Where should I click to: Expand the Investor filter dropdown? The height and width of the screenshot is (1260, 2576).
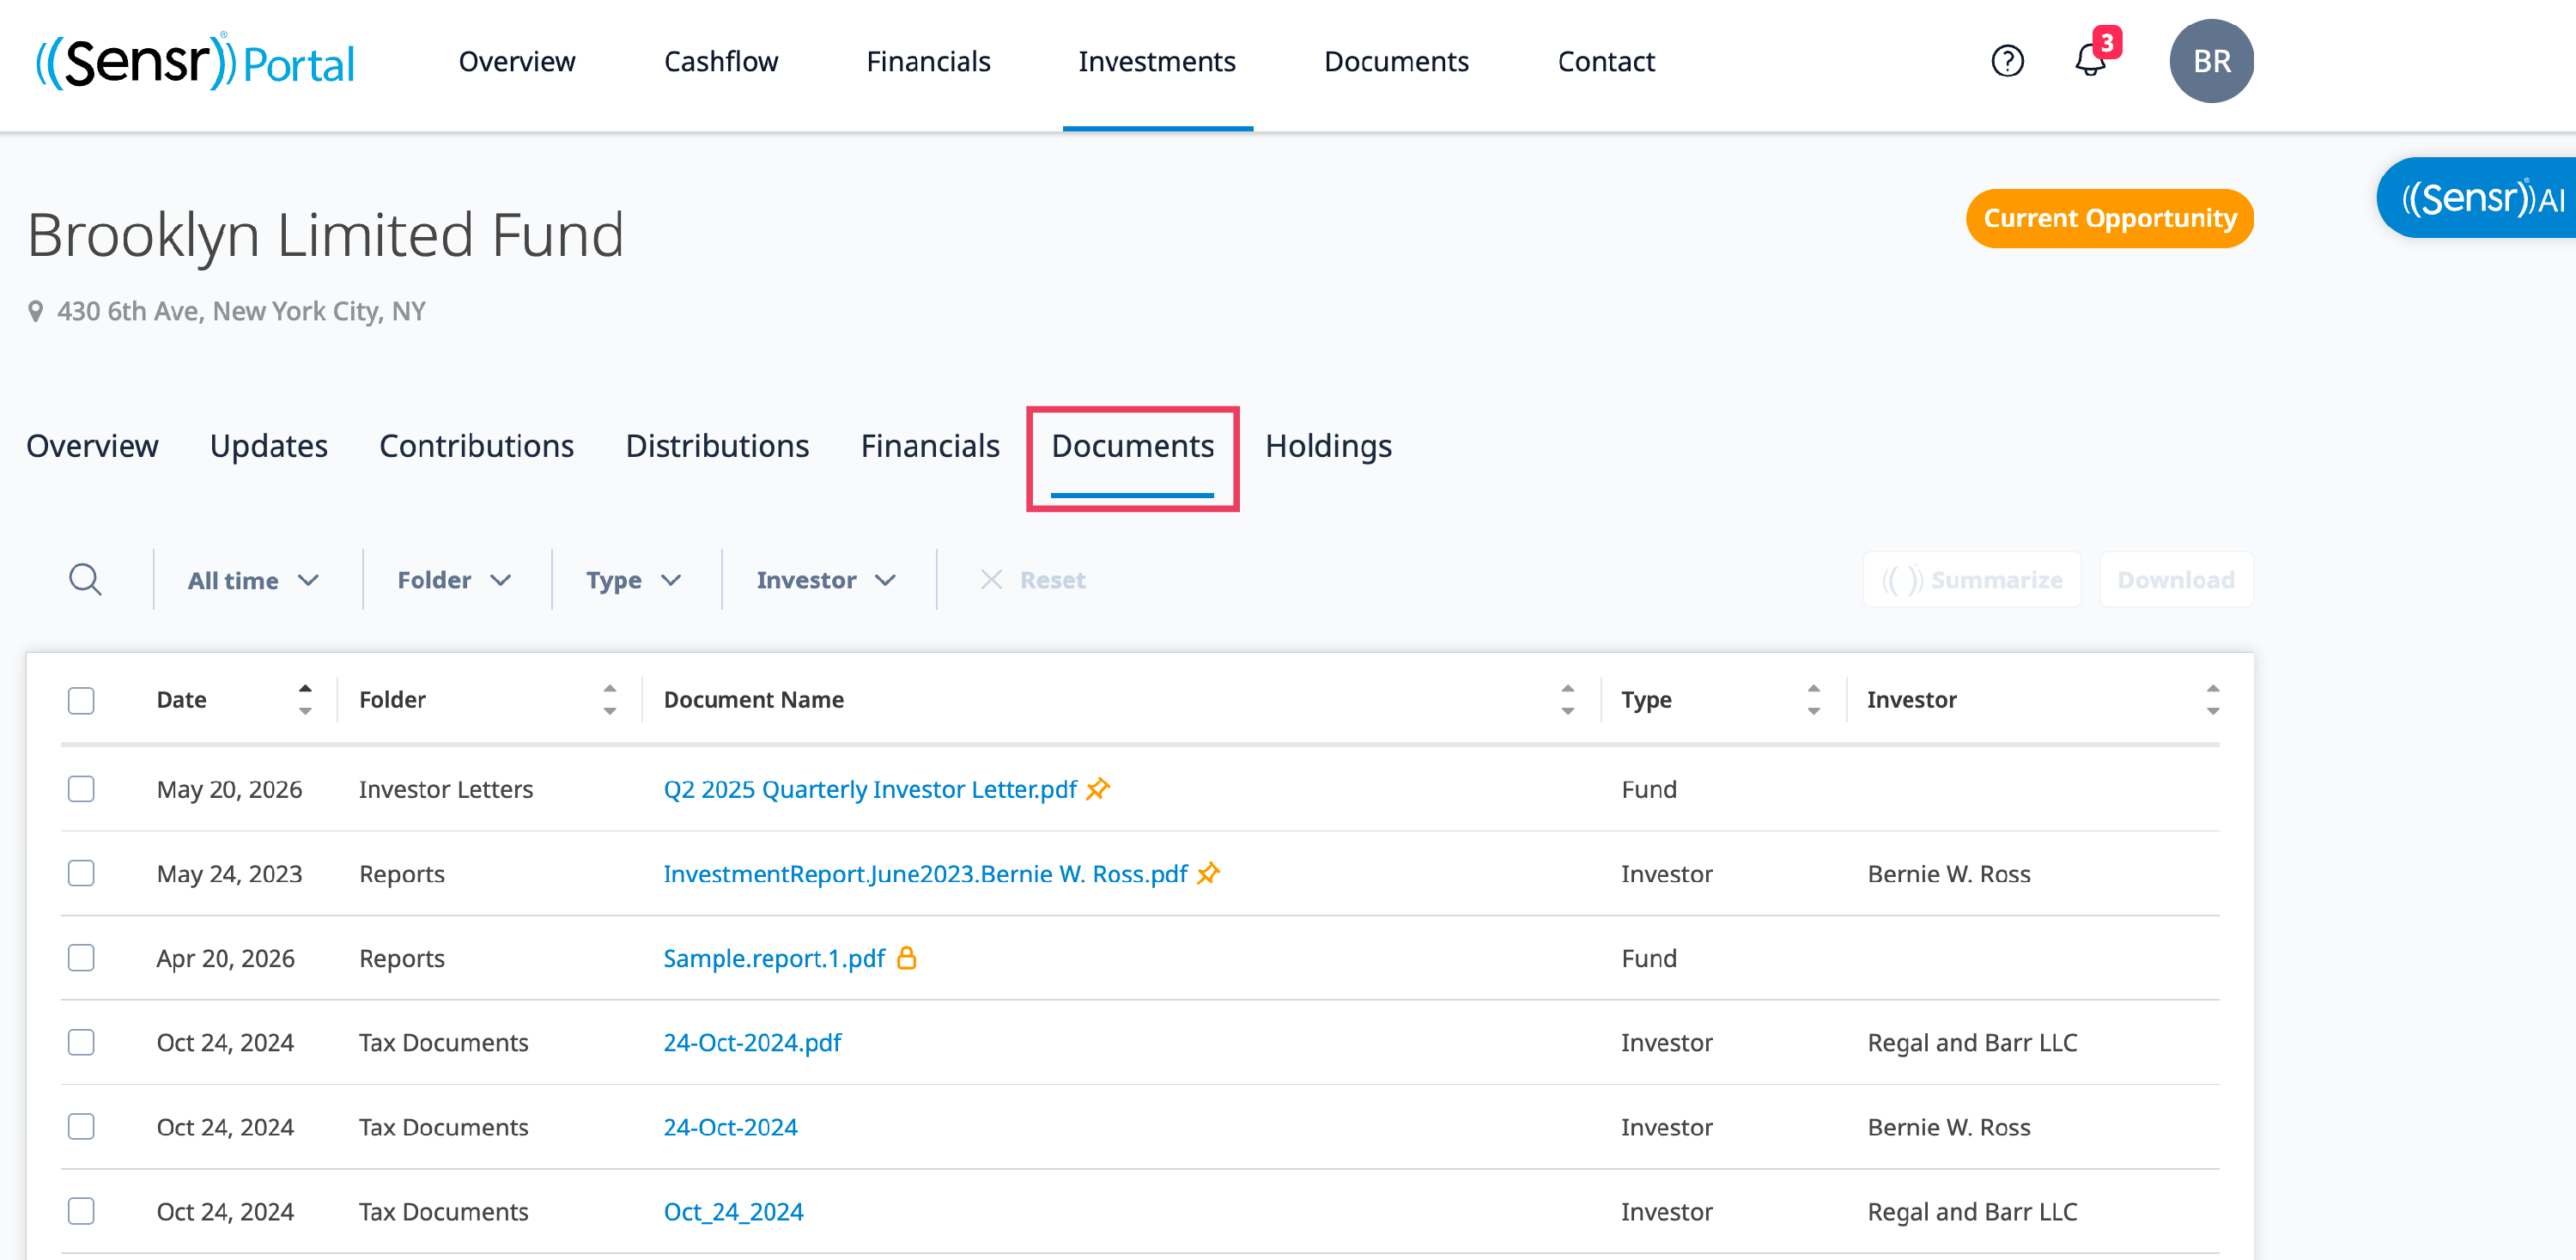coord(826,580)
